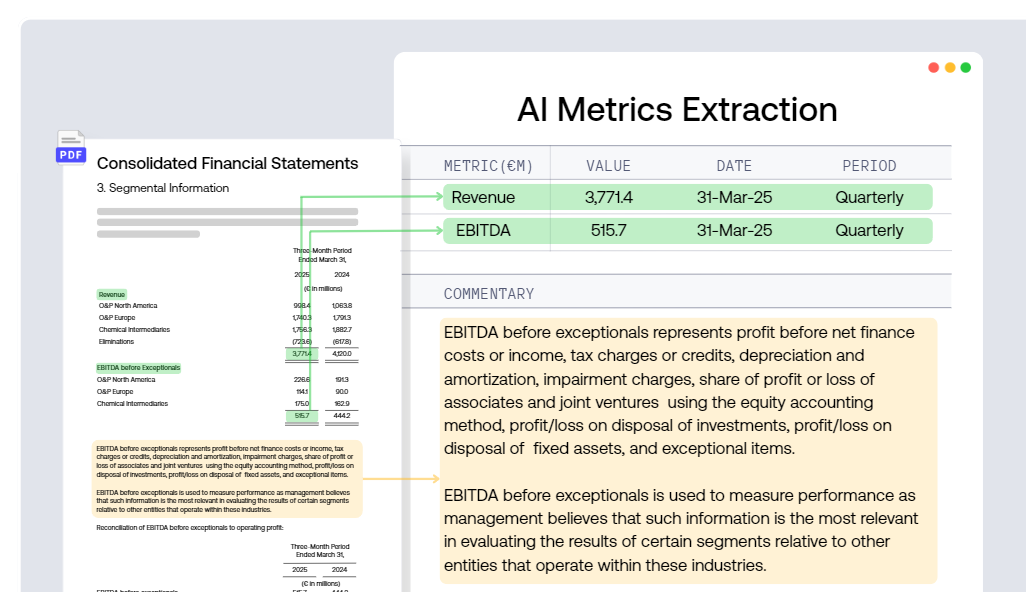The image size is (1026, 592).
Task: Click the '(€ in millions)' label under the 2025/2024 headers
Action: pos(323,288)
